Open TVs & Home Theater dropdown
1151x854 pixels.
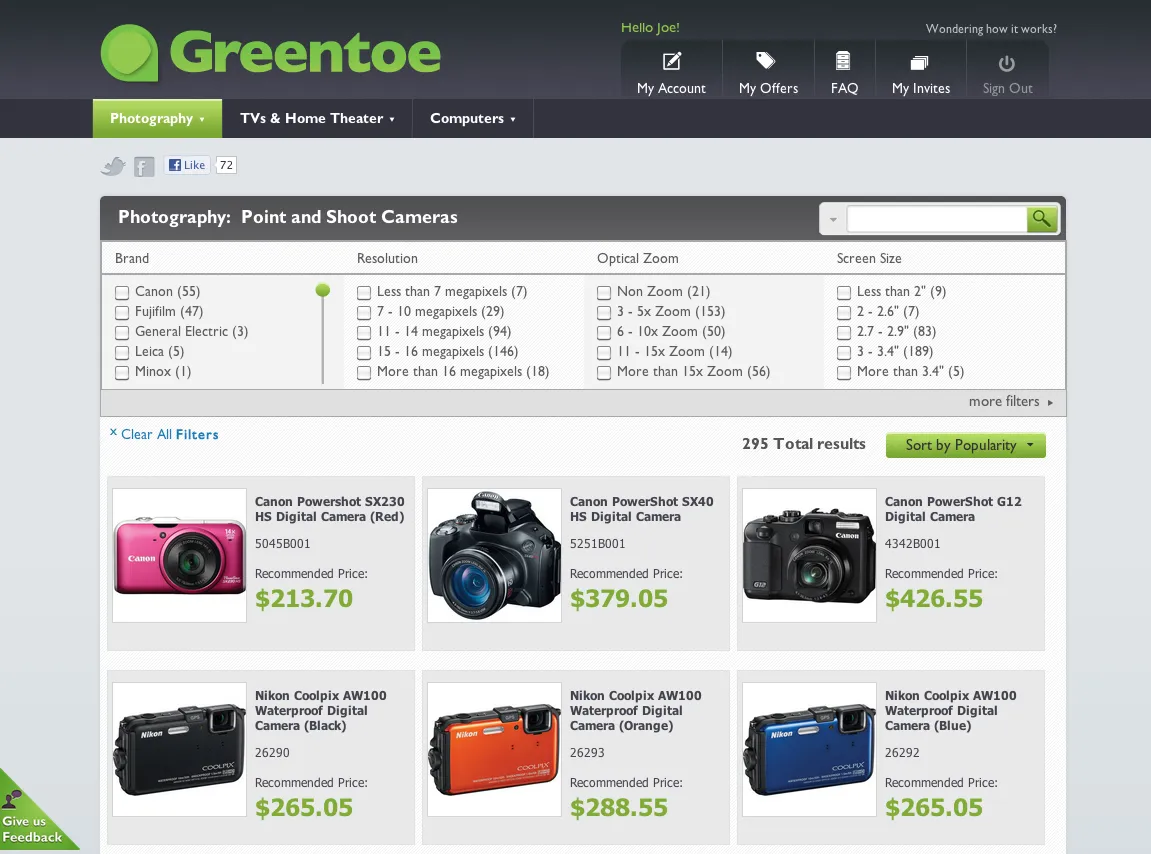(317, 118)
